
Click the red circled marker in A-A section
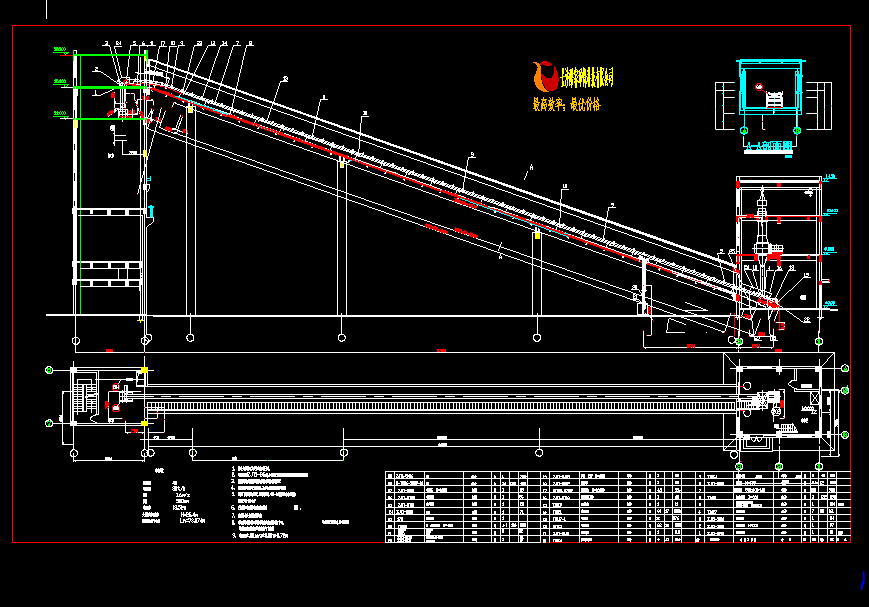759,87
